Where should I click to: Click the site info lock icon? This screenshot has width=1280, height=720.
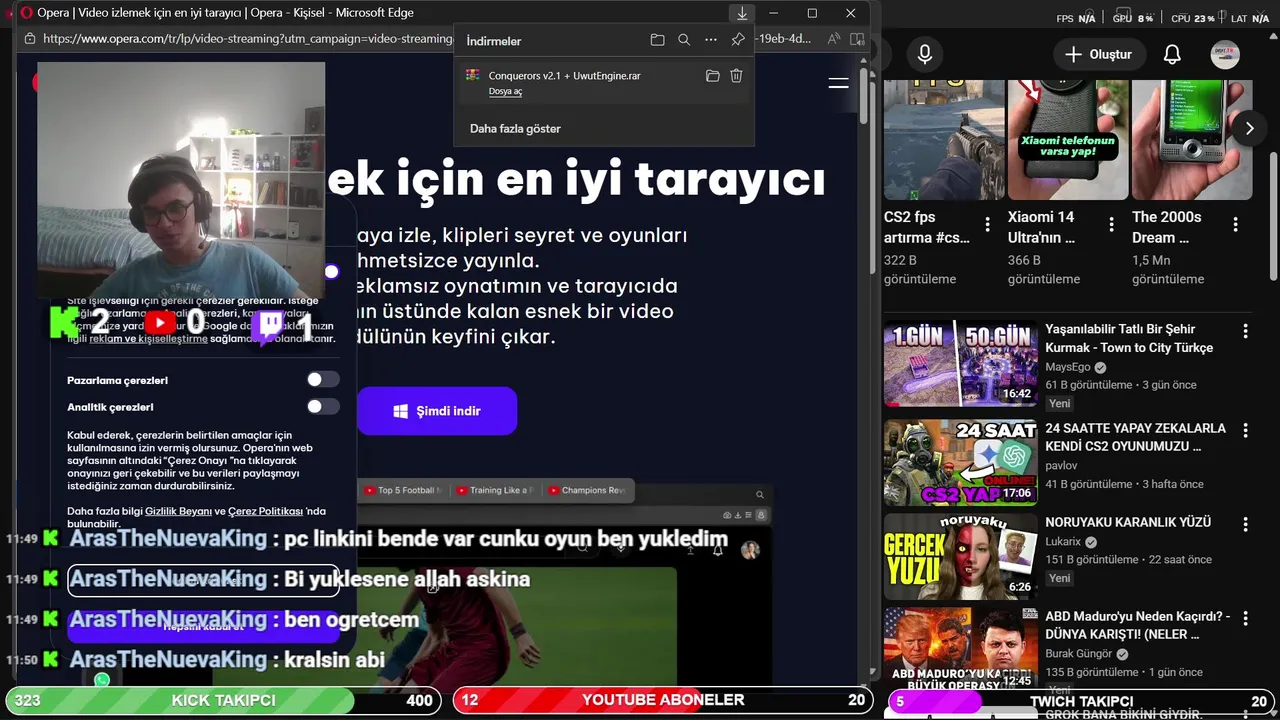tap(30, 39)
